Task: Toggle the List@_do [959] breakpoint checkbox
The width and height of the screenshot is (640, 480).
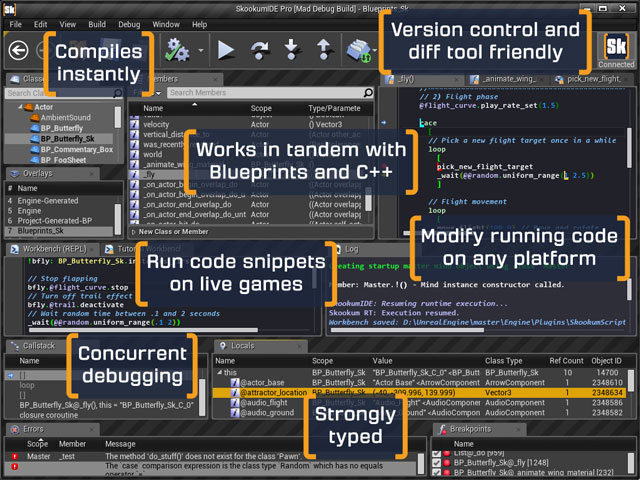Action: tap(436, 453)
